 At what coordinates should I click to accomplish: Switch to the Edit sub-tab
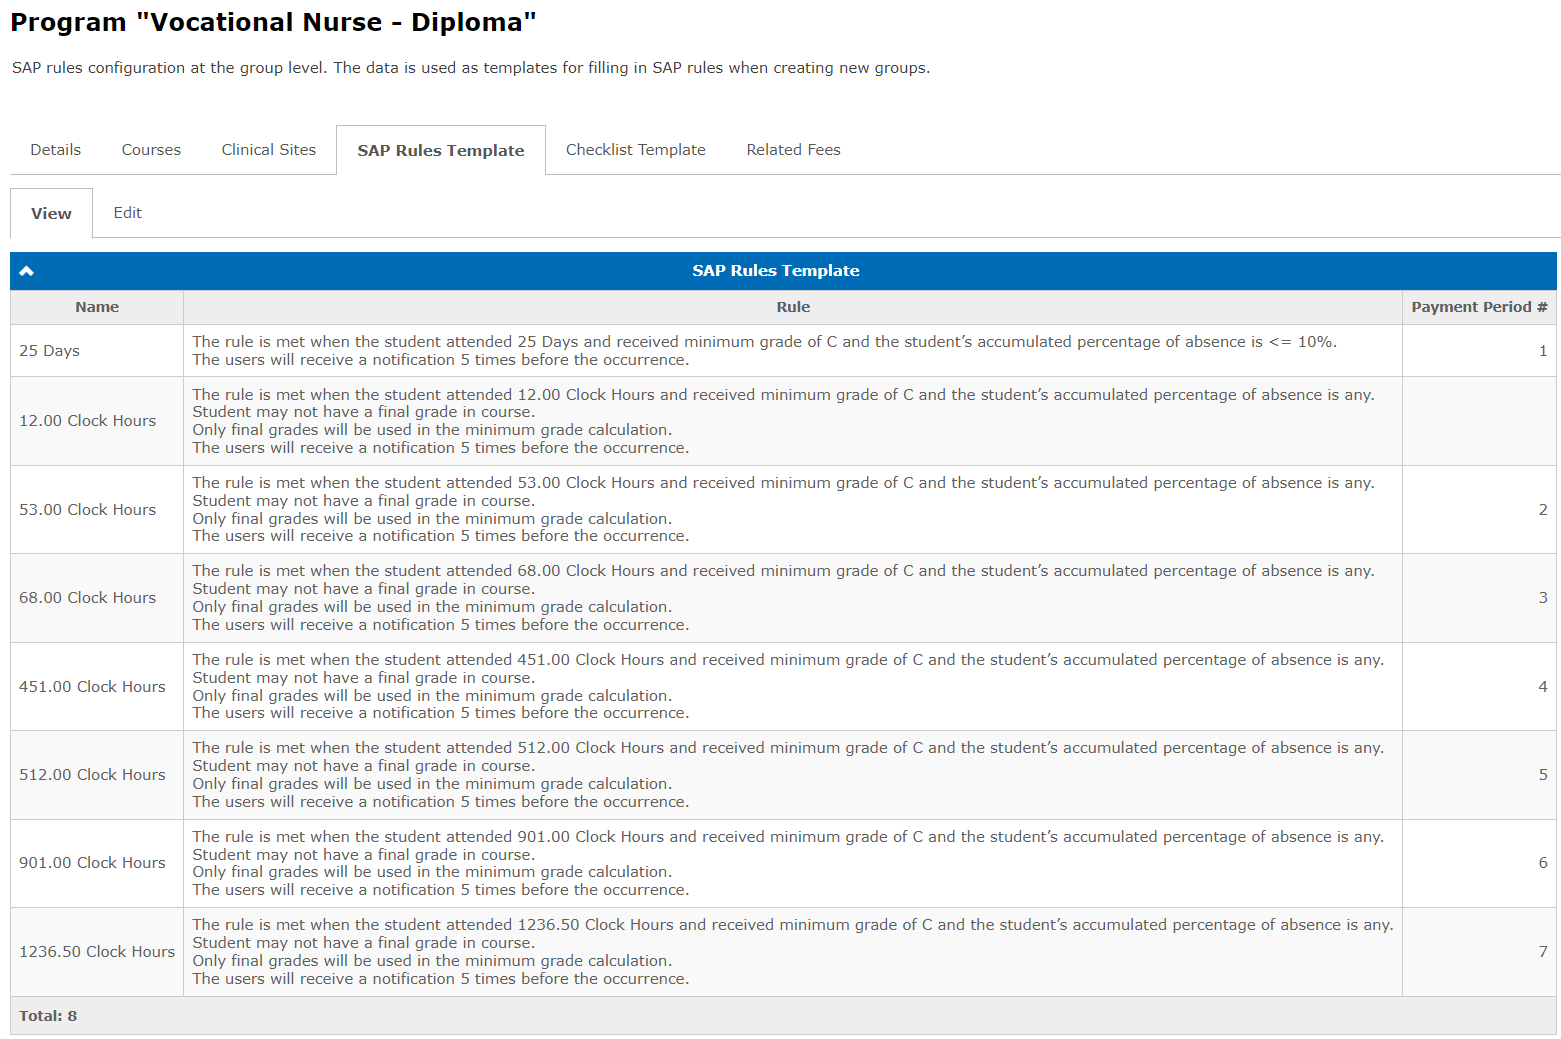pos(127,213)
